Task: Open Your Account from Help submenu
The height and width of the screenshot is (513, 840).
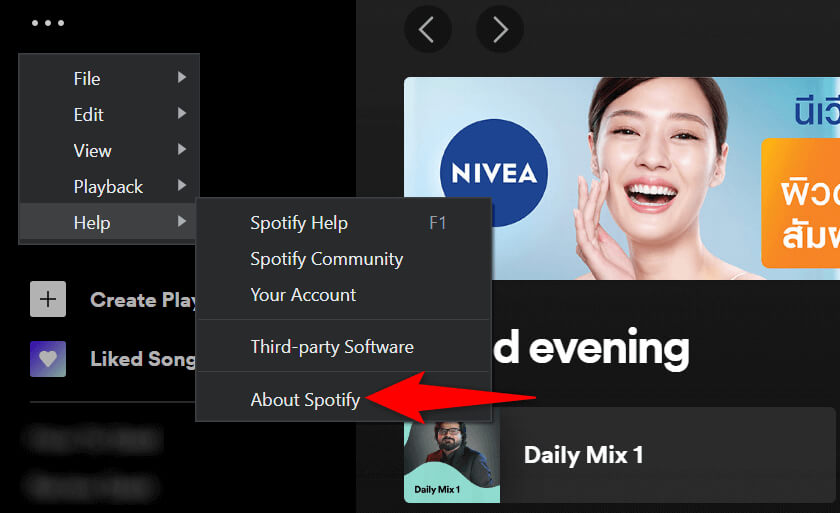Action: pos(343,295)
